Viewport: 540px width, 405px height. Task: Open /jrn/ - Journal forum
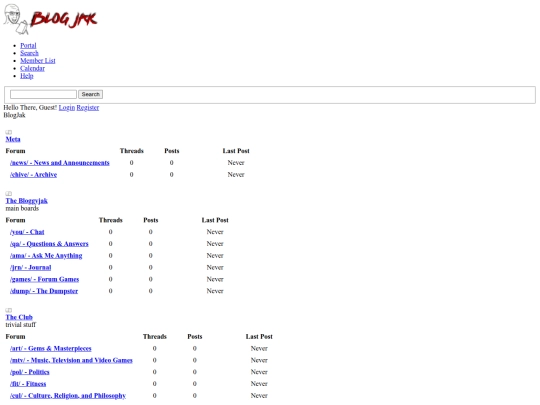(31, 267)
